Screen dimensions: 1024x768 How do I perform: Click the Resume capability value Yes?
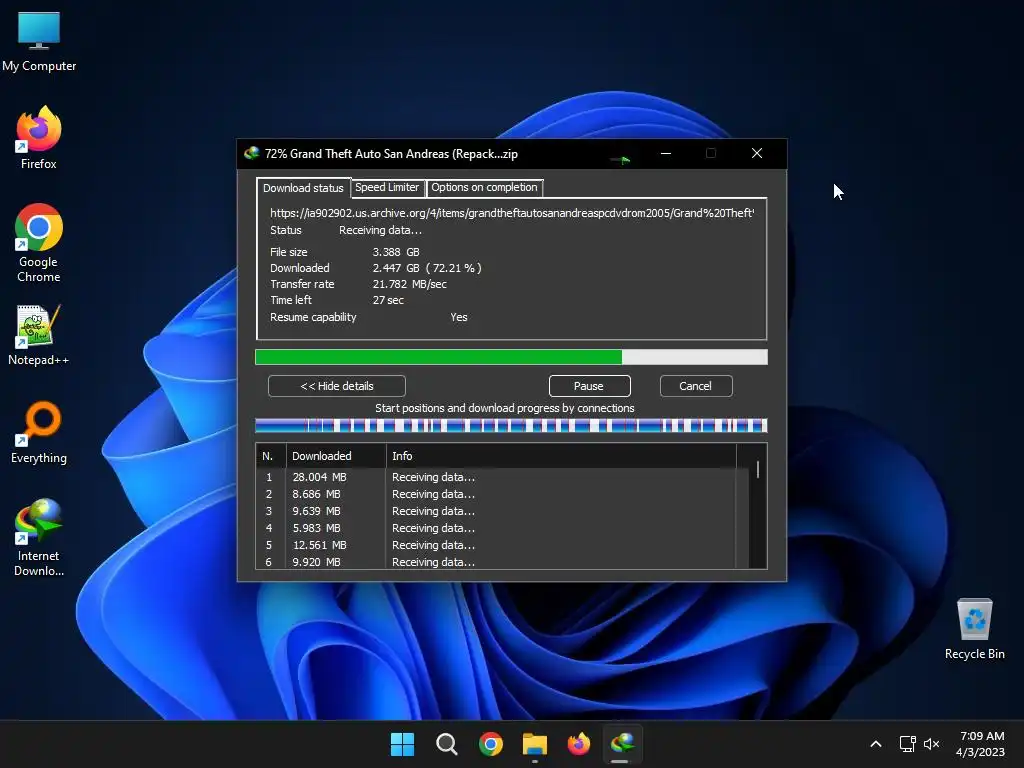(458, 317)
